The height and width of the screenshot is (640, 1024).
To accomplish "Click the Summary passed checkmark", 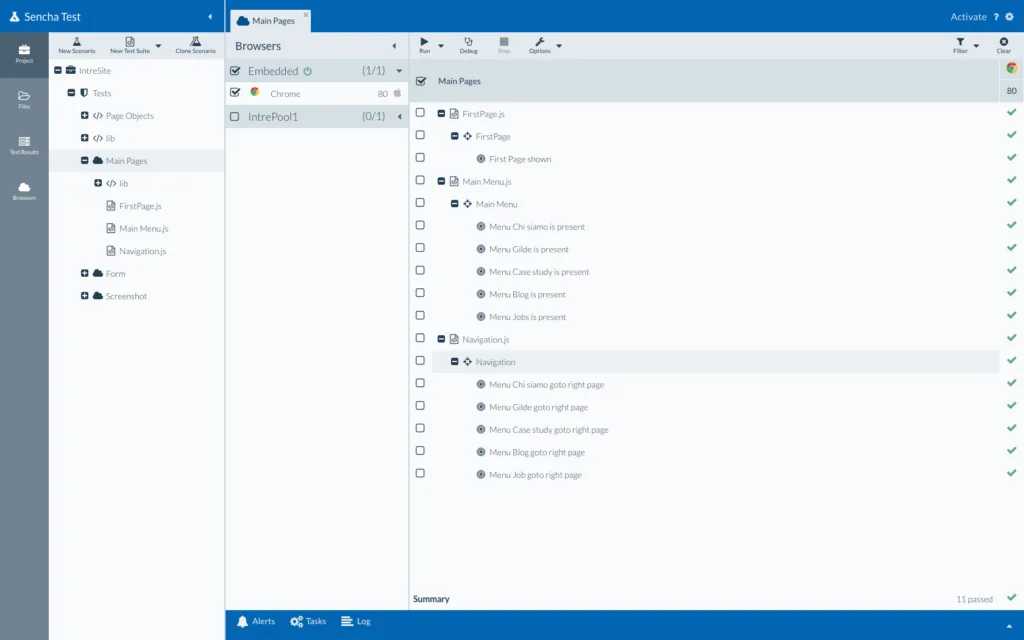I will [x=1012, y=598].
